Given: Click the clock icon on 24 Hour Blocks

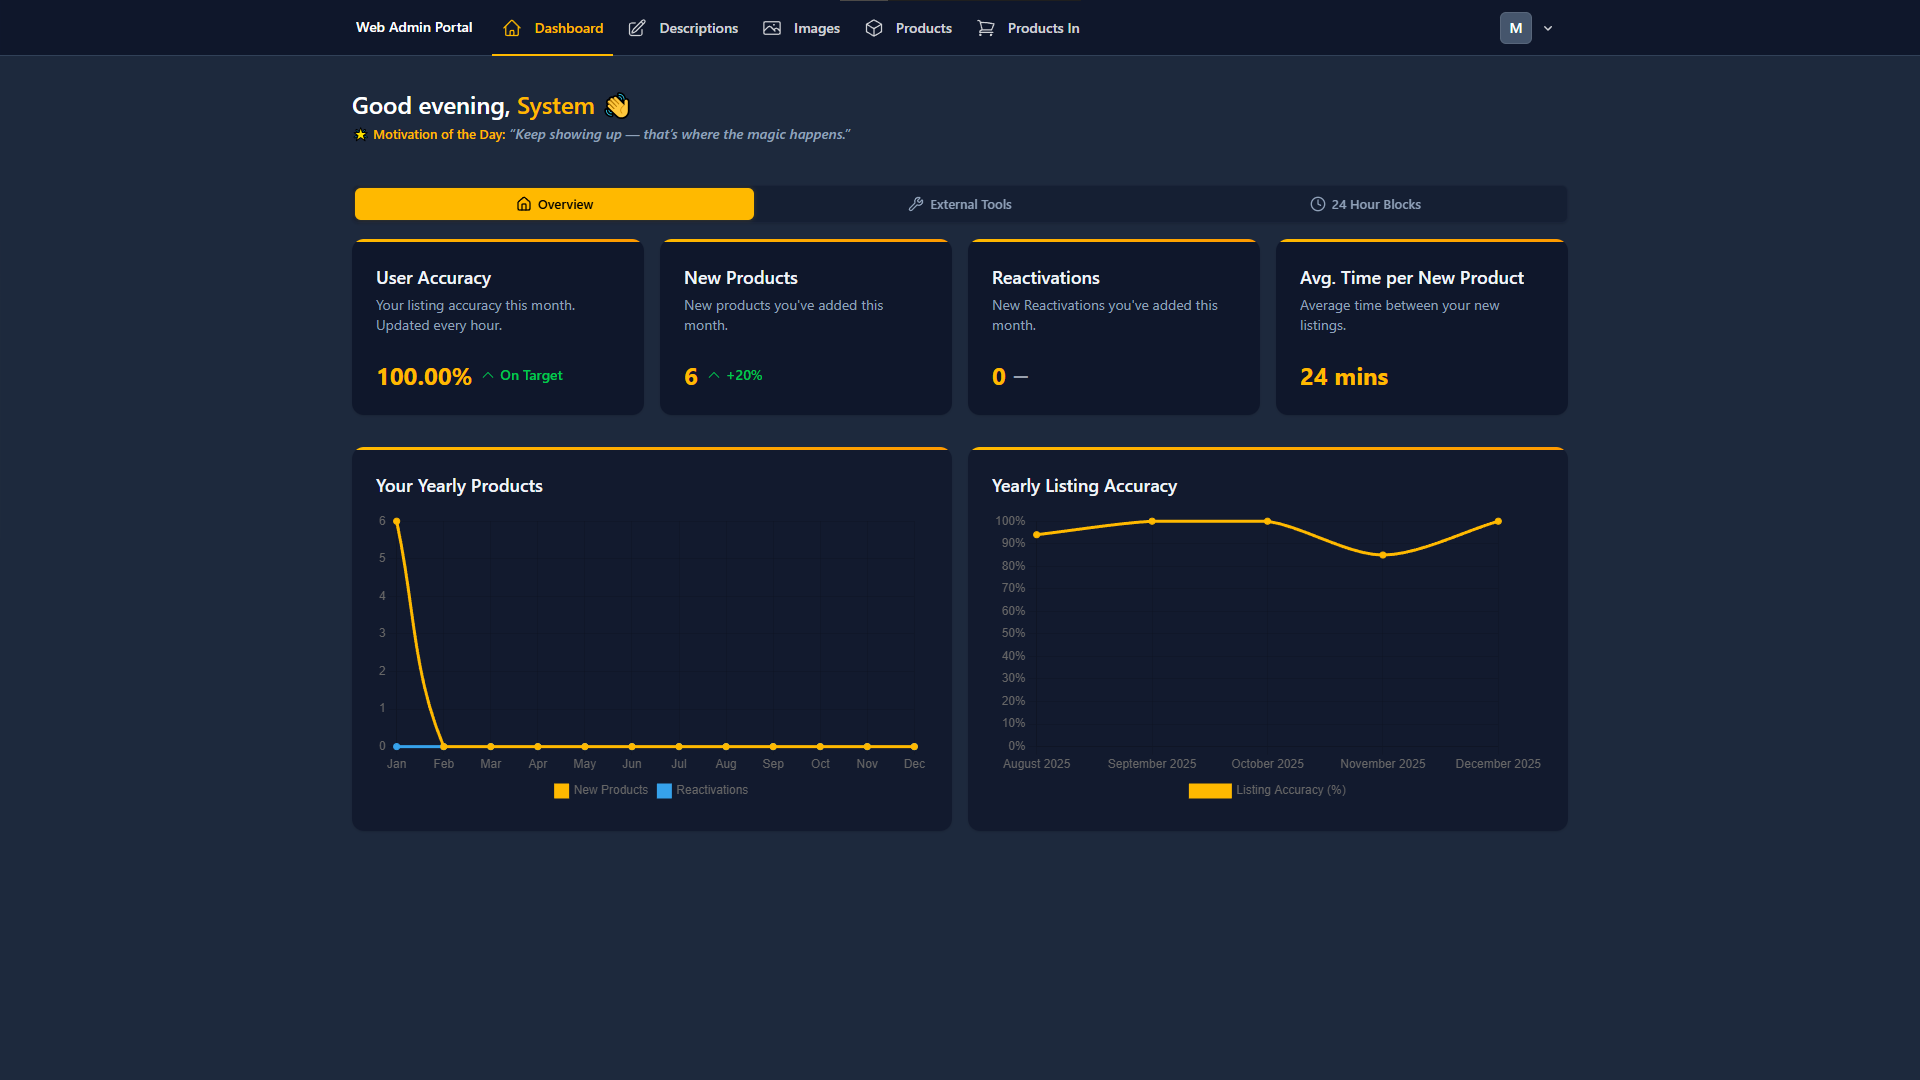Looking at the screenshot, I should click(1317, 204).
